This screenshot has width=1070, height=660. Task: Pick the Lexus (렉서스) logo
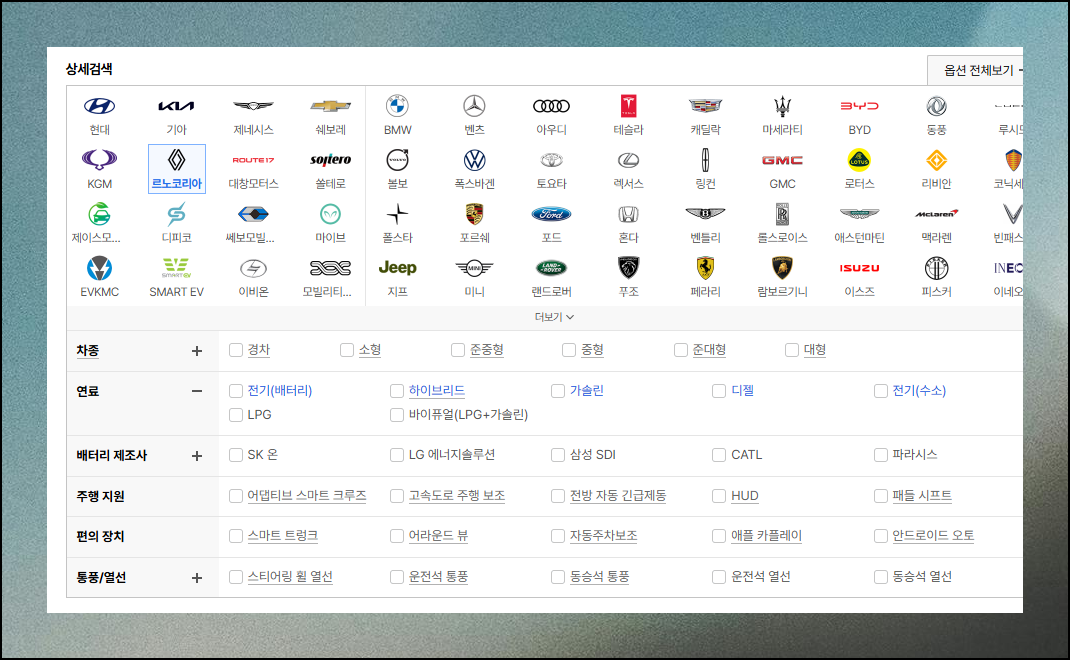point(628,160)
